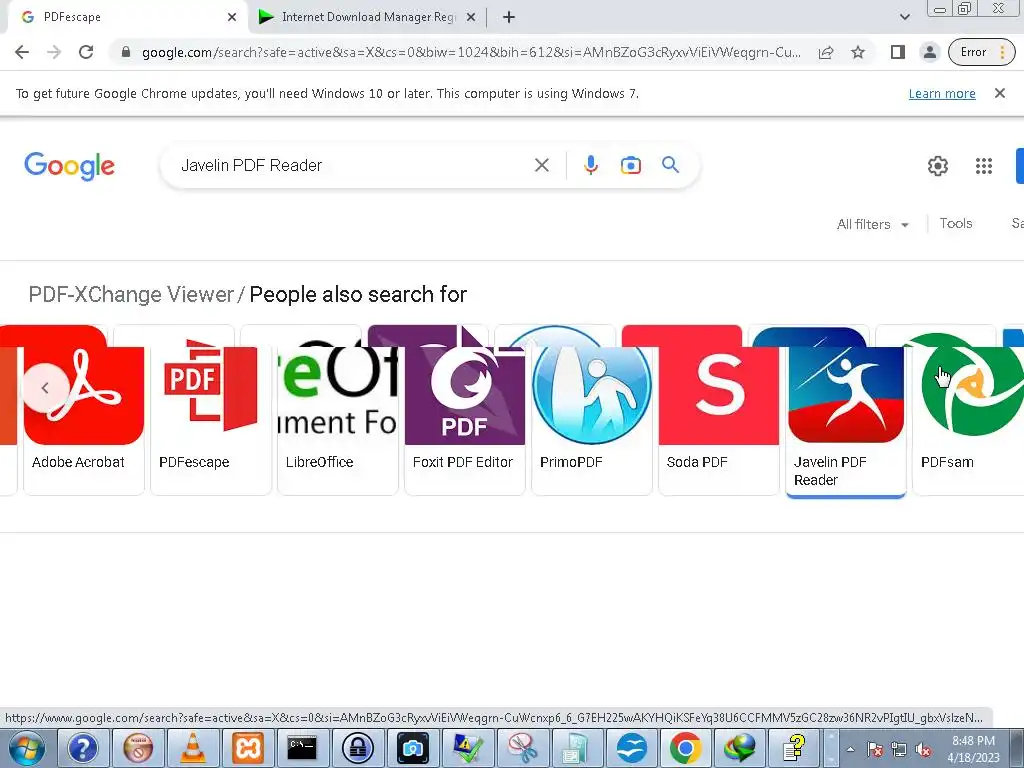1024x768 pixels.
Task: Click the share page icon in address bar
Action: click(x=826, y=52)
